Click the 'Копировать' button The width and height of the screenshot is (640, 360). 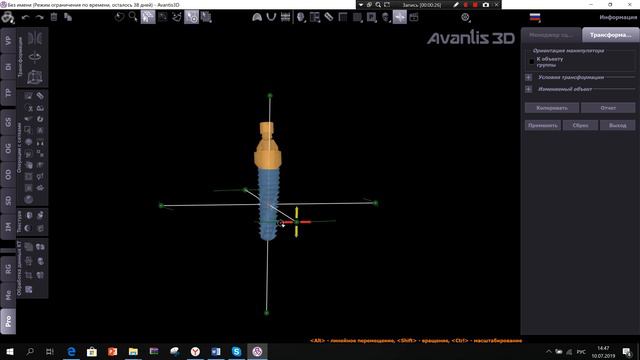click(x=552, y=108)
